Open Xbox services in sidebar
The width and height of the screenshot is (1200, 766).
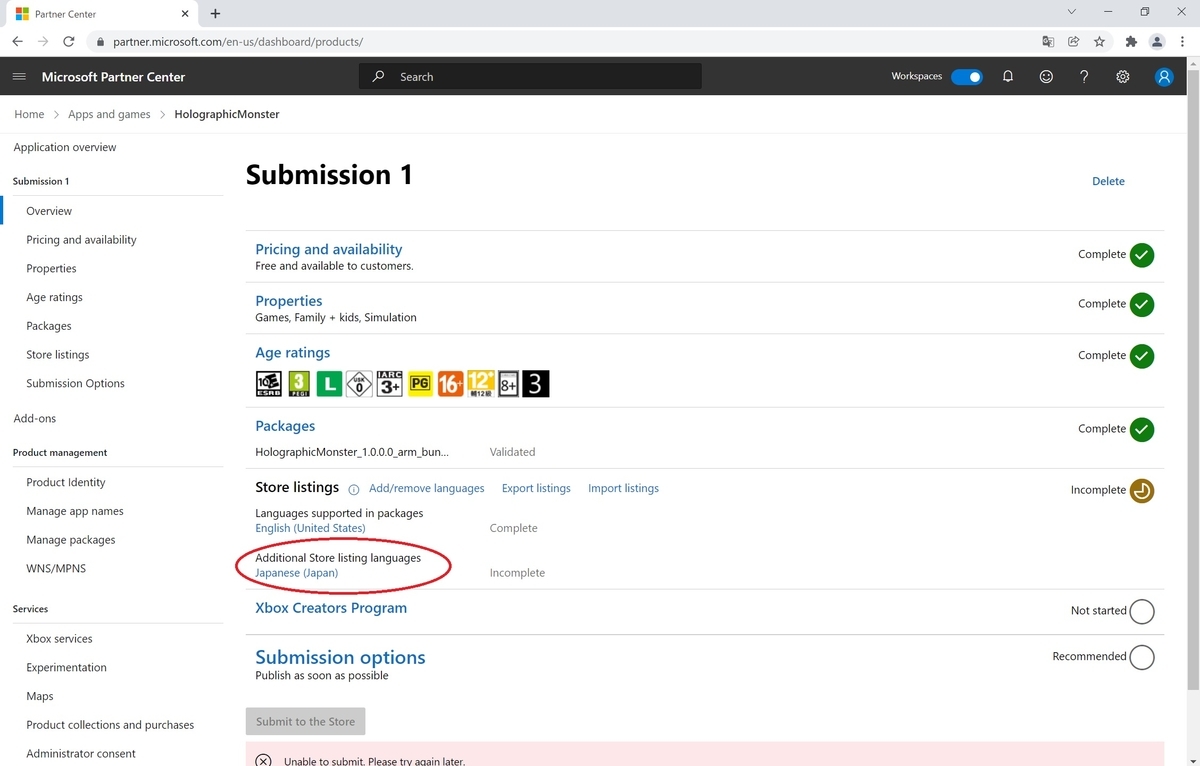pyautogui.click(x=59, y=639)
